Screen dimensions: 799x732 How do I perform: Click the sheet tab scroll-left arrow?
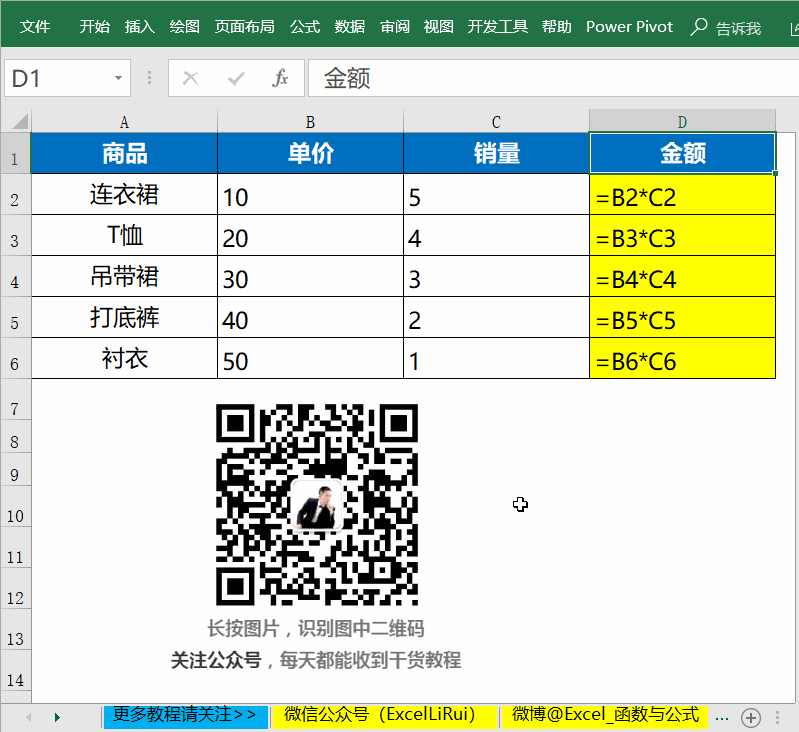coord(29,717)
